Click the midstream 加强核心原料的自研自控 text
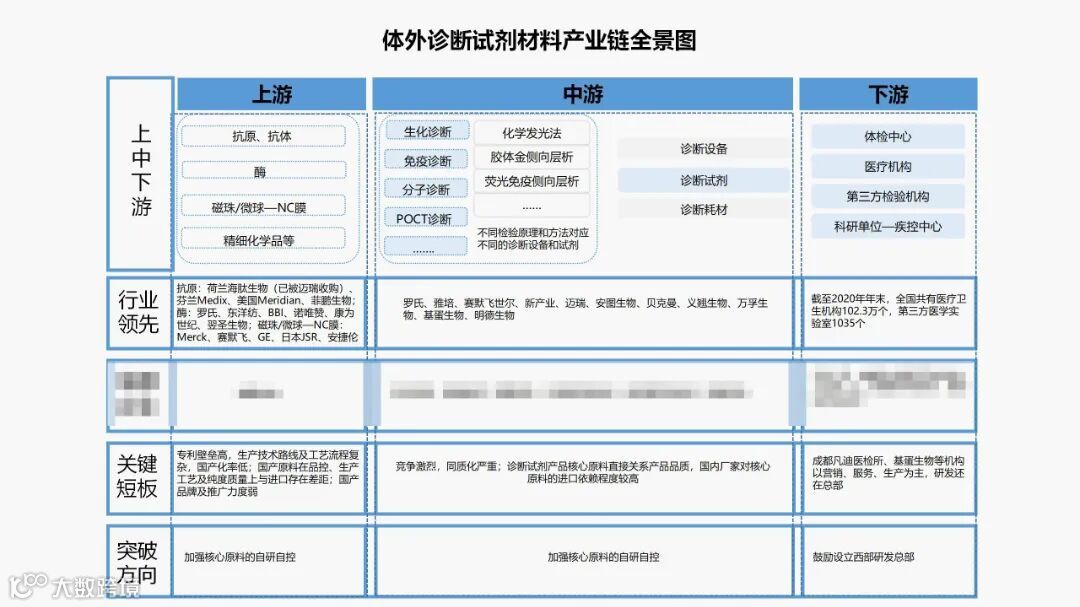Viewport: 1080px width, 607px height. pos(603,557)
